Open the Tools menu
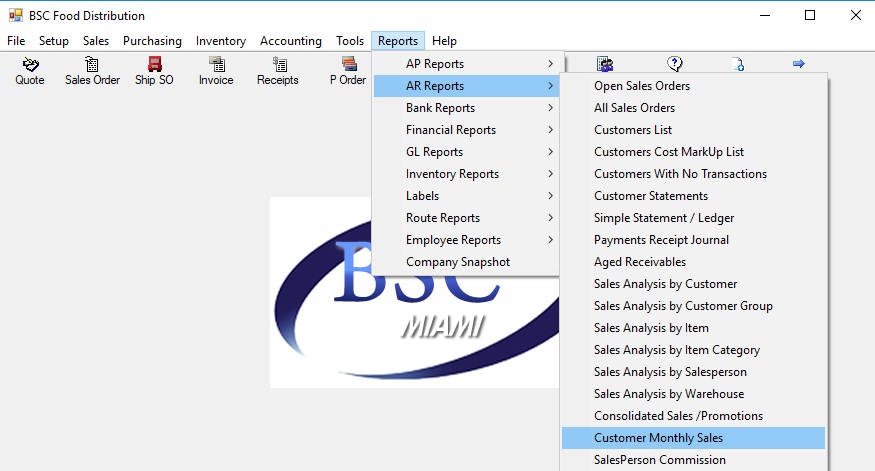The width and height of the screenshot is (875, 471). (350, 41)
